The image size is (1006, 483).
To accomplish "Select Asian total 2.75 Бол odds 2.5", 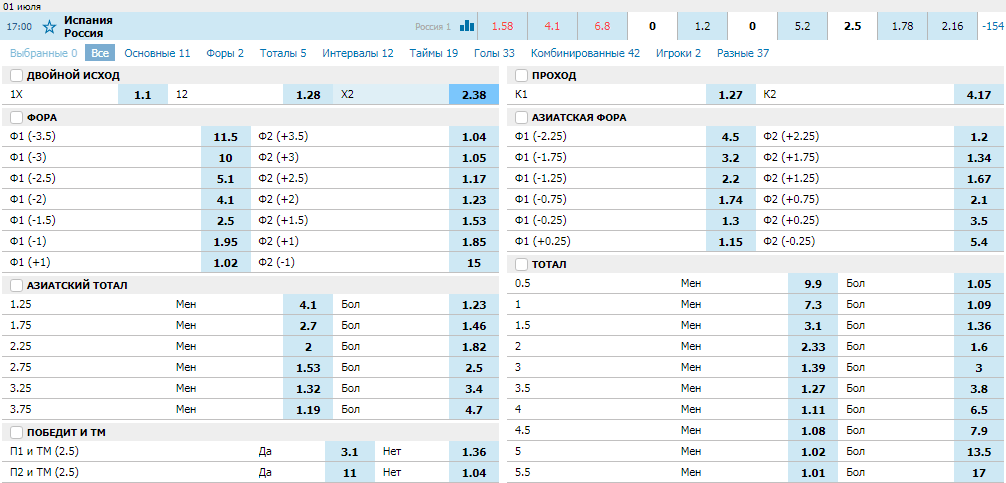I will tap(474, 368).
